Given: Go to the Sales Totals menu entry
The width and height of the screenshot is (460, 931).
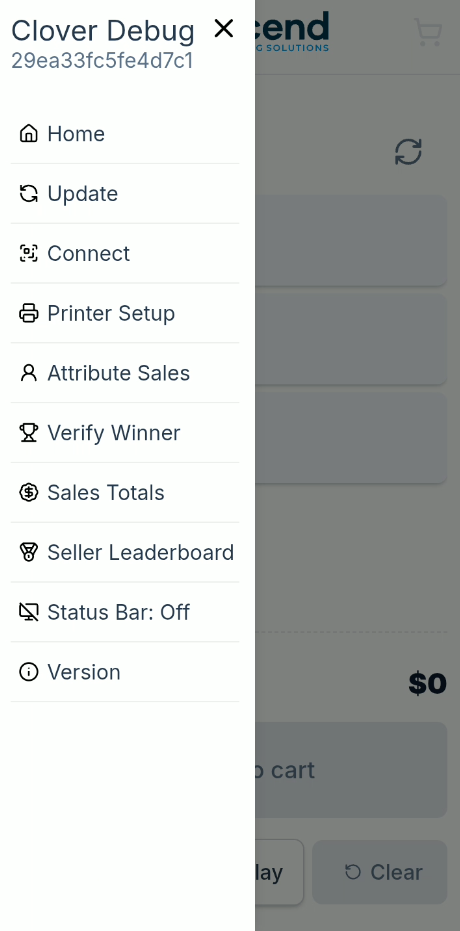Looking at the screenshot, I should click(x=125, y=493).
